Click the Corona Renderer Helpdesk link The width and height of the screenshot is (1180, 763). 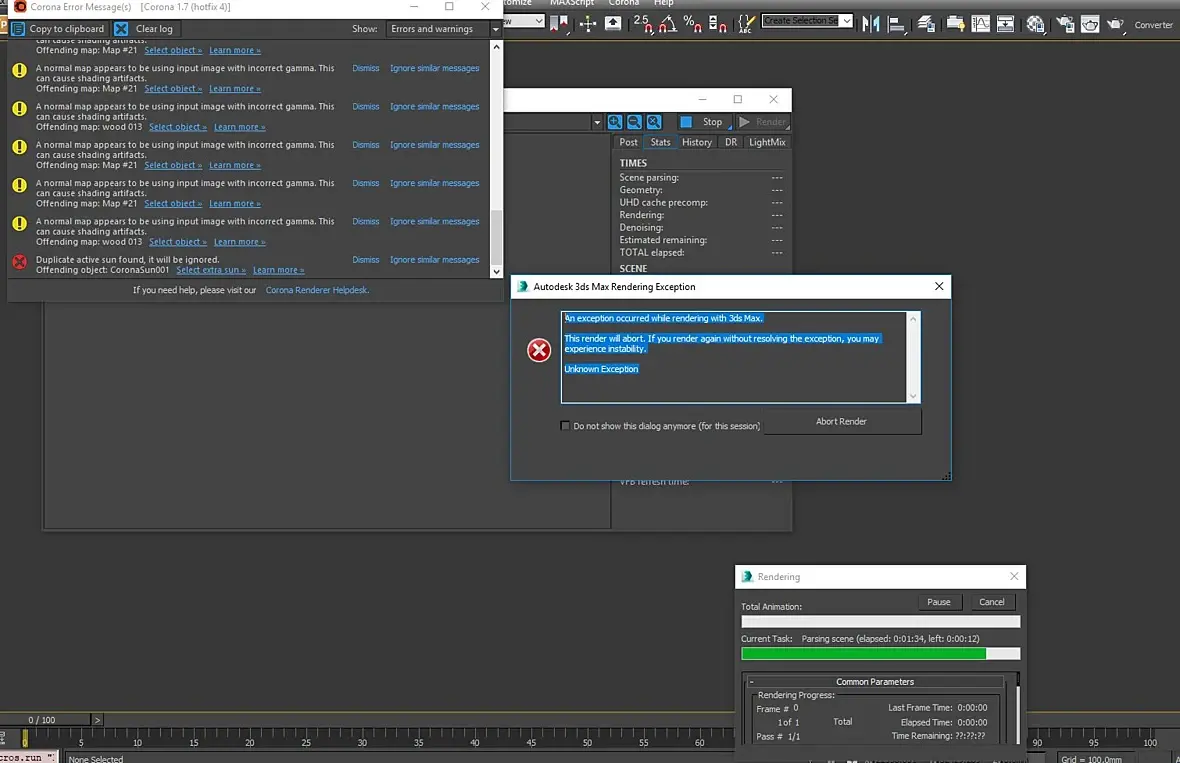coord(317,290)
